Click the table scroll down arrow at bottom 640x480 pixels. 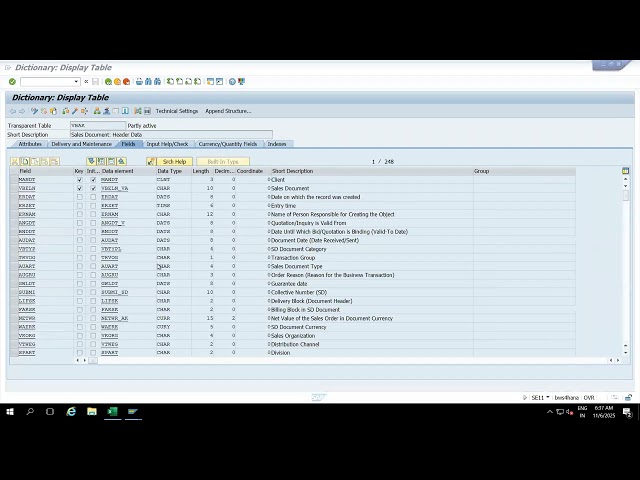[625, 352]
